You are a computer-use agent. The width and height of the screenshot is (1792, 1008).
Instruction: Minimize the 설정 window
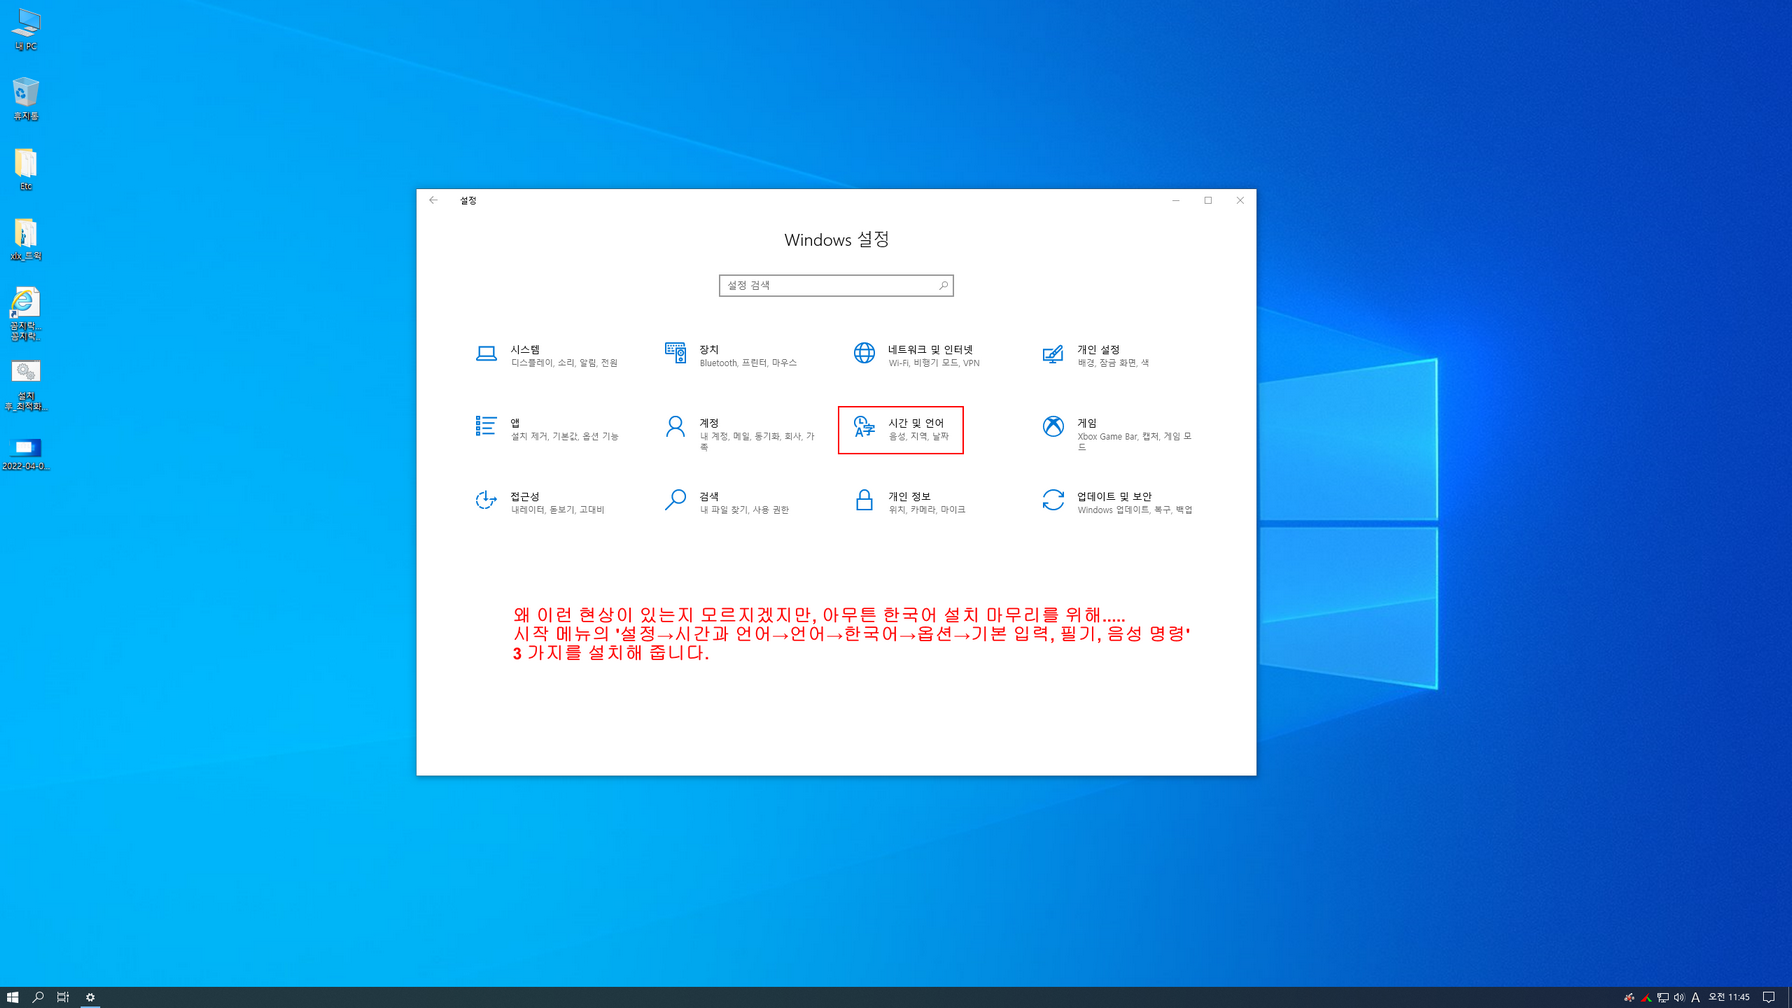(x=1176, y=200)
